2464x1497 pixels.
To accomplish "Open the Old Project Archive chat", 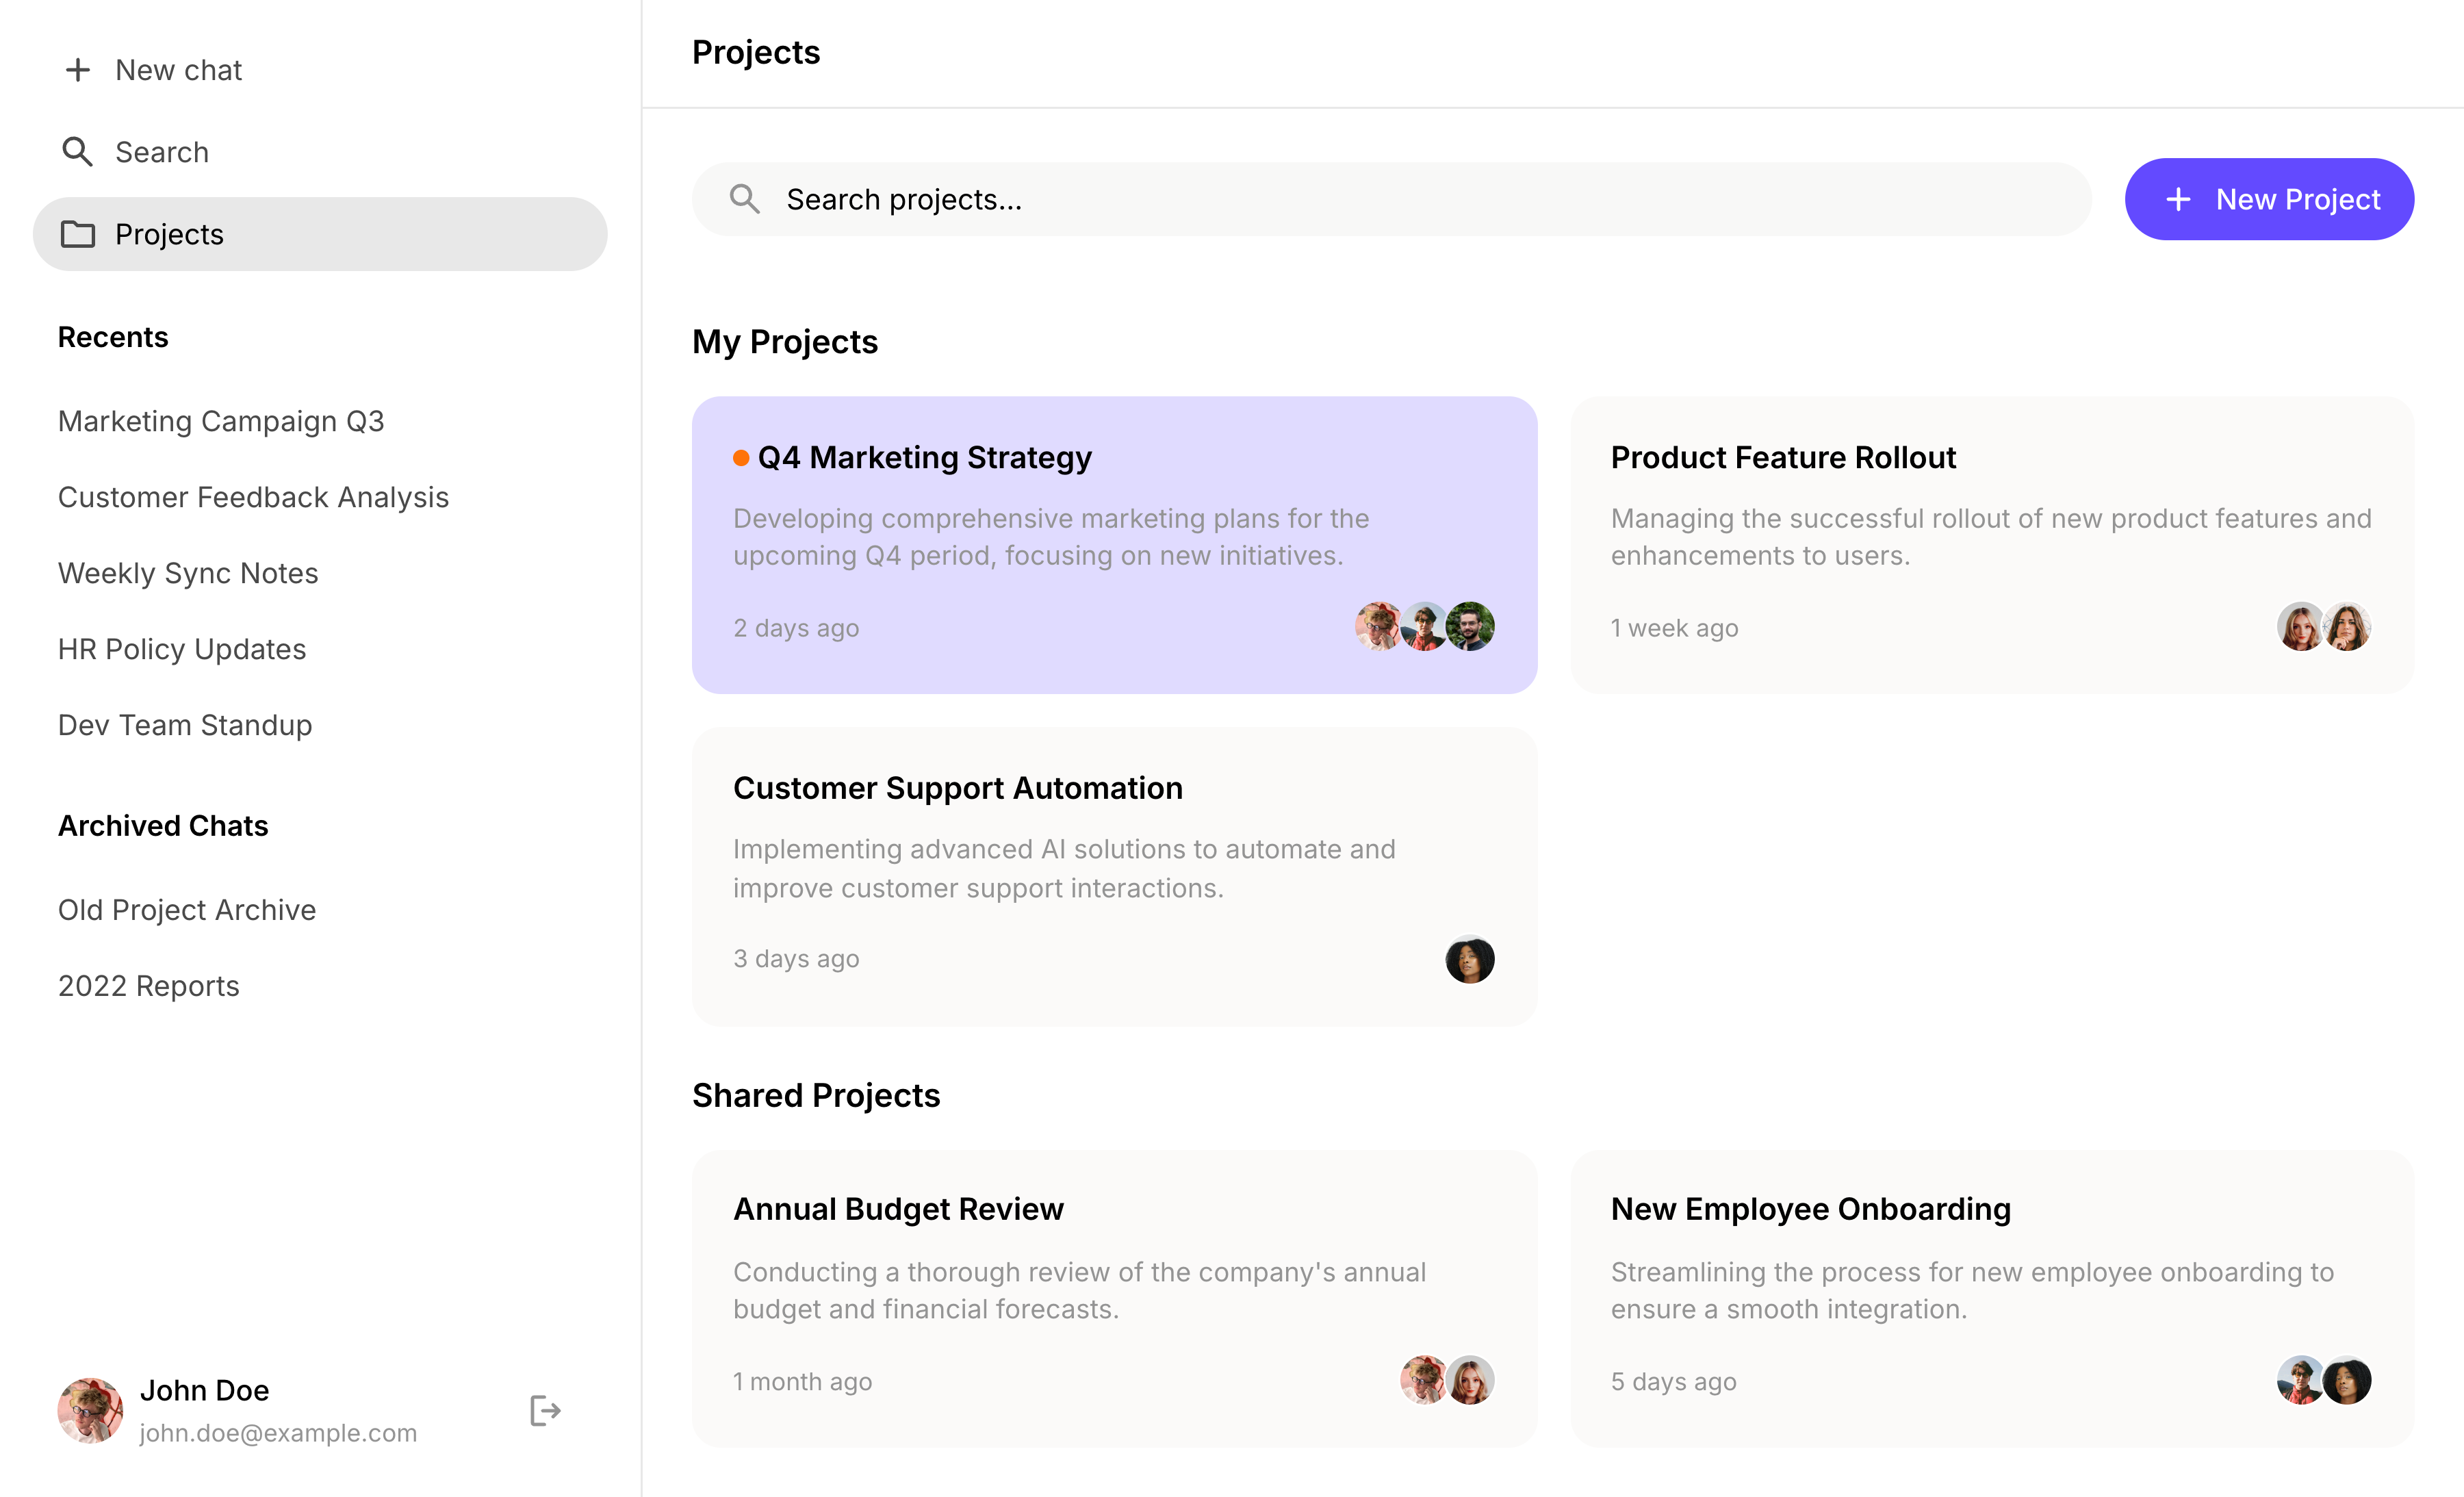I will (187, 910).
